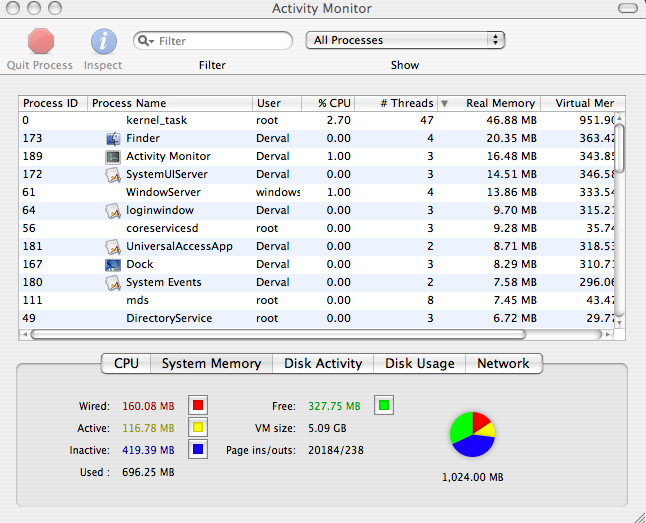Screen dimensions: 646x523
Task: Click the UniversalAccessApp icon
Action: pos(113,246)
